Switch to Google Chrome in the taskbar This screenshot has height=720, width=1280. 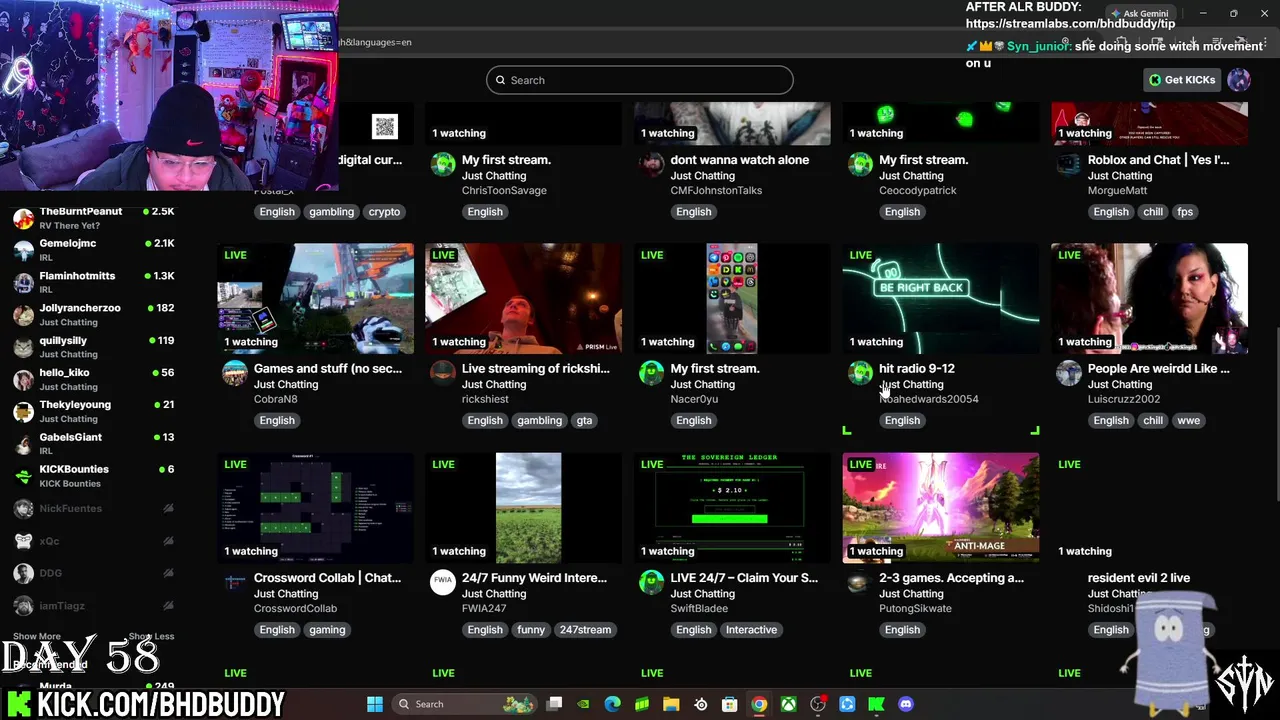(x=759, y=704)
